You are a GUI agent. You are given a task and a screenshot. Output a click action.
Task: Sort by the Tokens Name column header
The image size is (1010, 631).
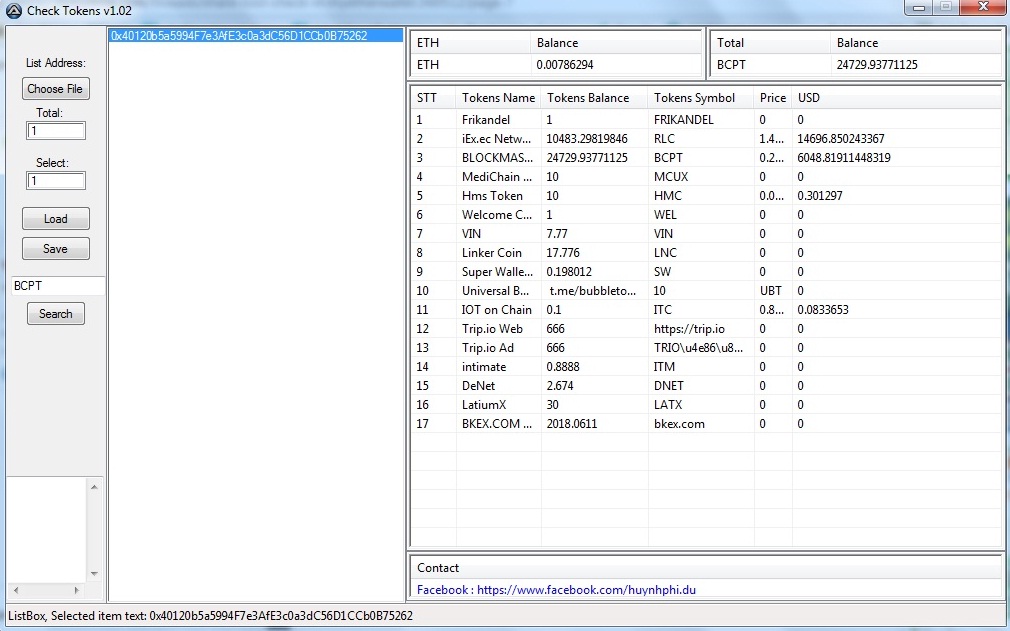[x=498, y=98]
